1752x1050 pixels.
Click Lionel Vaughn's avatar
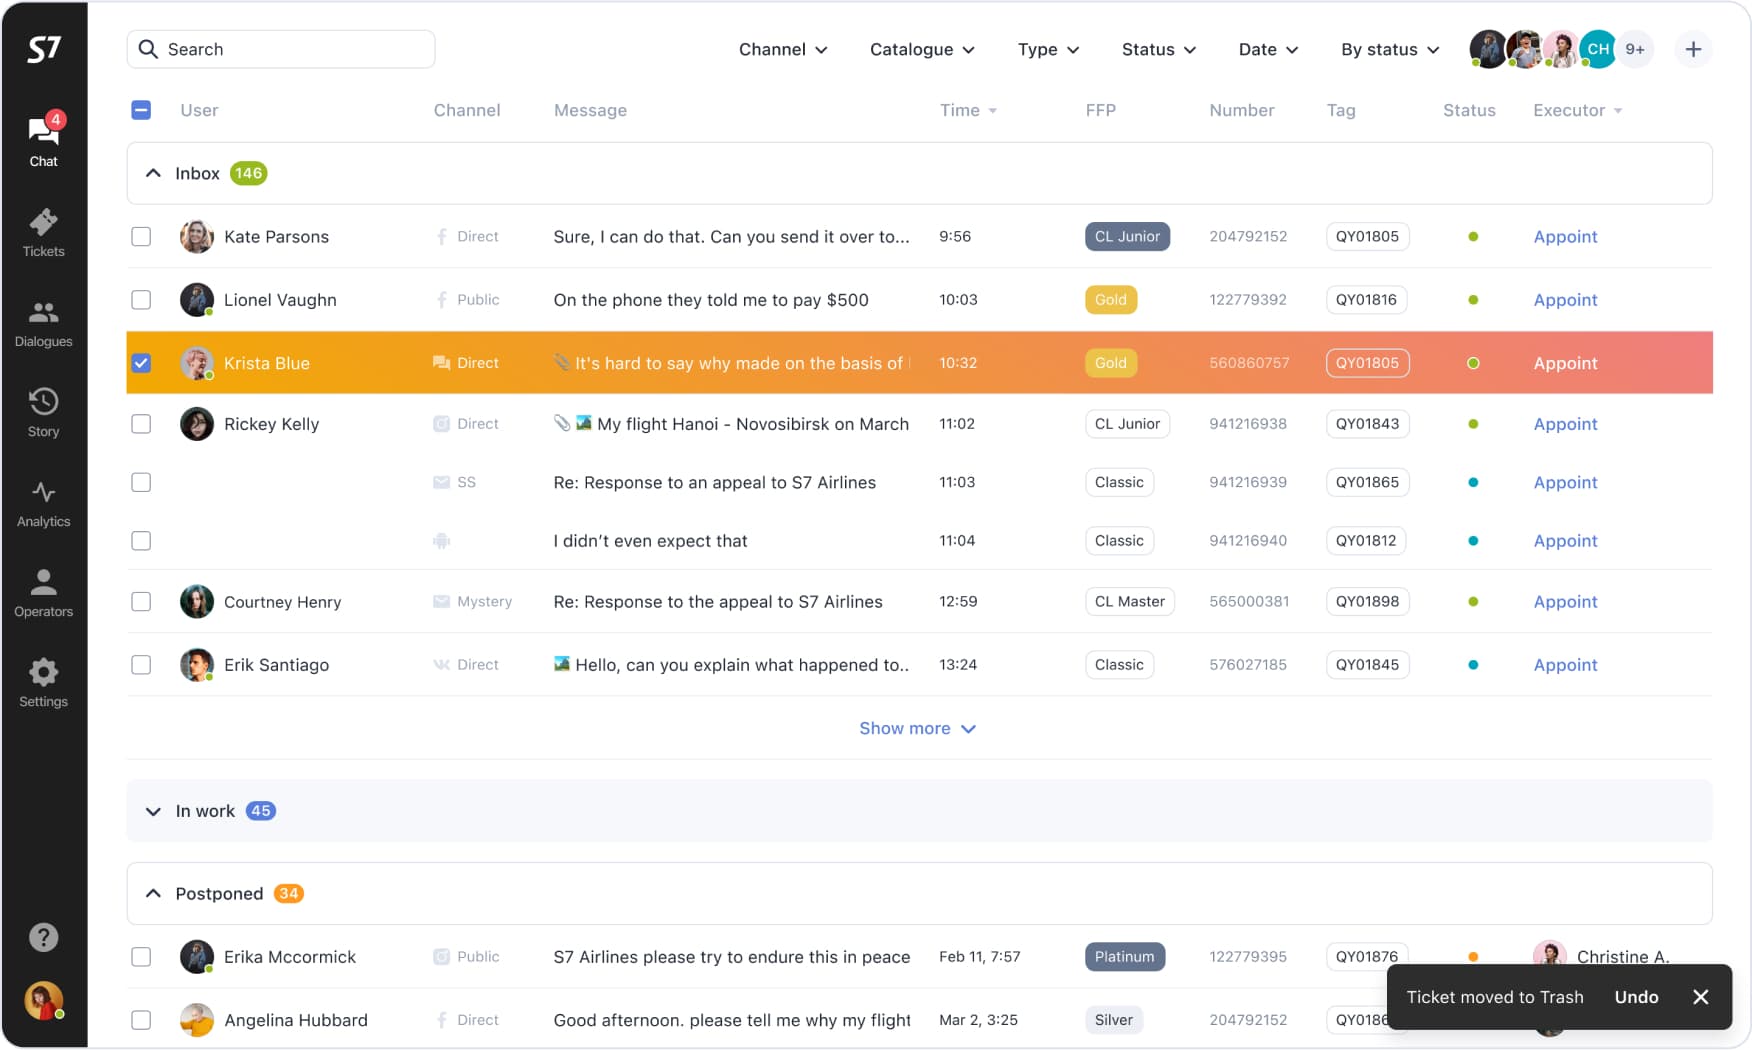click(197, 300)
